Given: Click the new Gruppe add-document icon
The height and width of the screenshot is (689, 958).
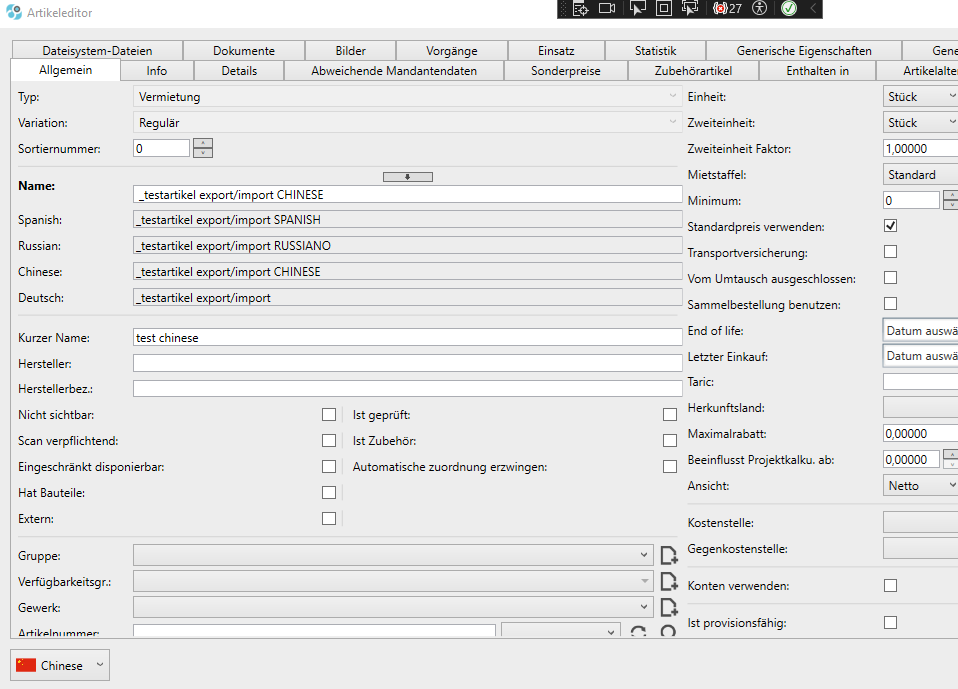Looking at the screenshot, I should 669,555.
